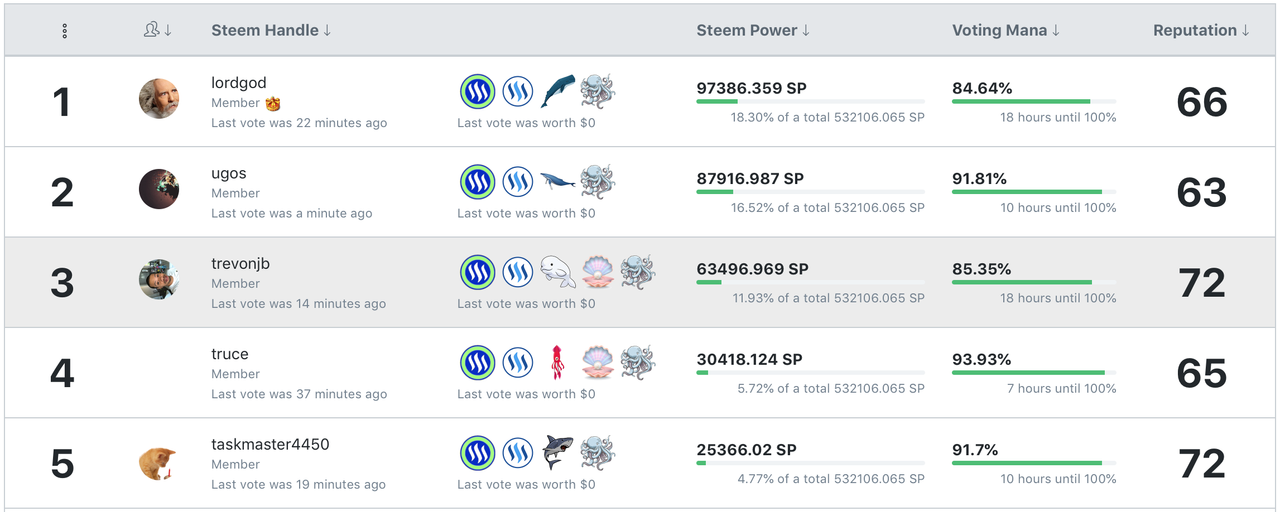Click the clam shell badge in trevonjb's row

(x=598, y=272)
